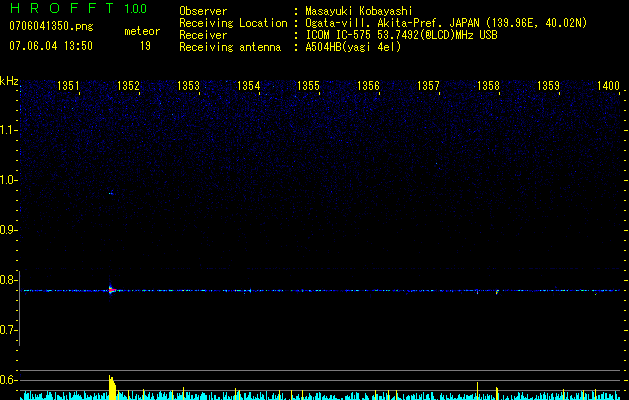Click the 1358 time axis marker
The width and height of the screenshot is (629, 400).
[488, 86]
